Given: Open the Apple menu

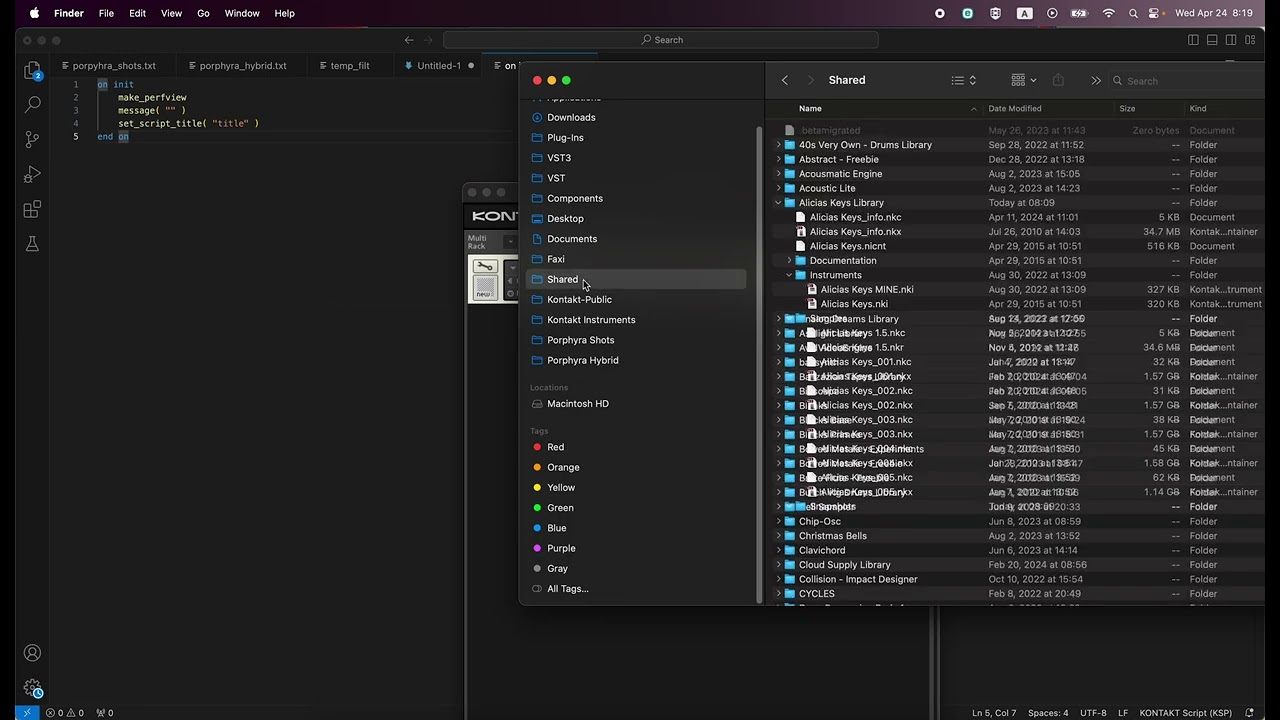Looking at the screenshot, I should pyautogui.click(x=34, y=13).
